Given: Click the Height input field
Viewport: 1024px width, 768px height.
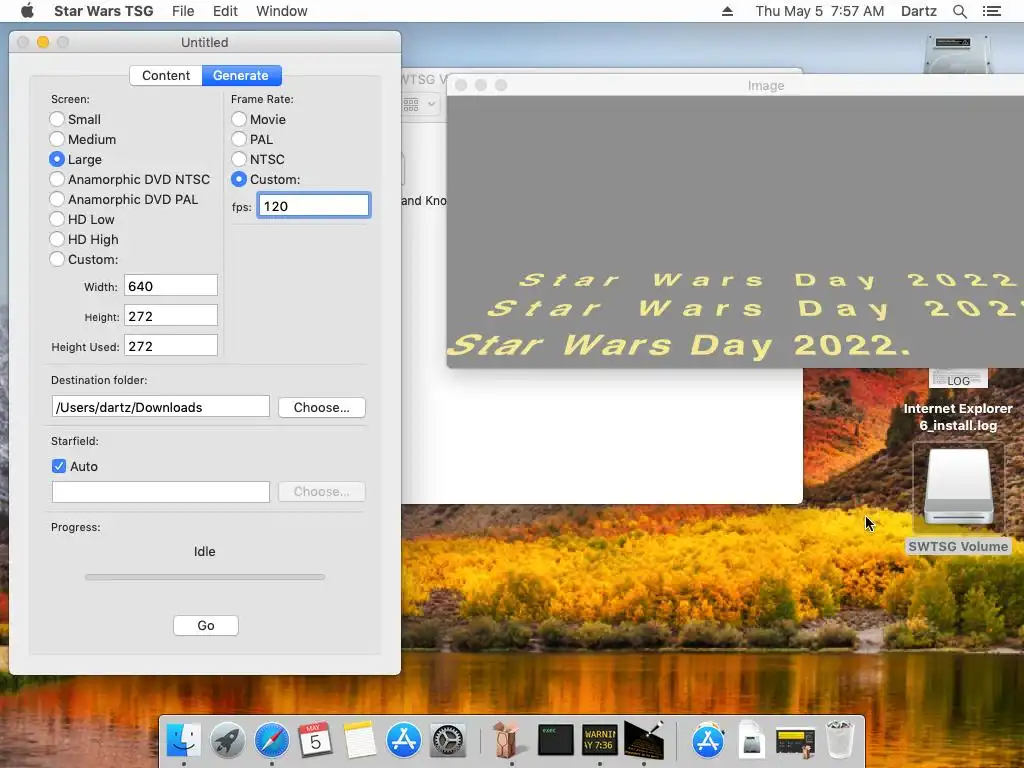Looking at the screenshot, I should [170, 316].
